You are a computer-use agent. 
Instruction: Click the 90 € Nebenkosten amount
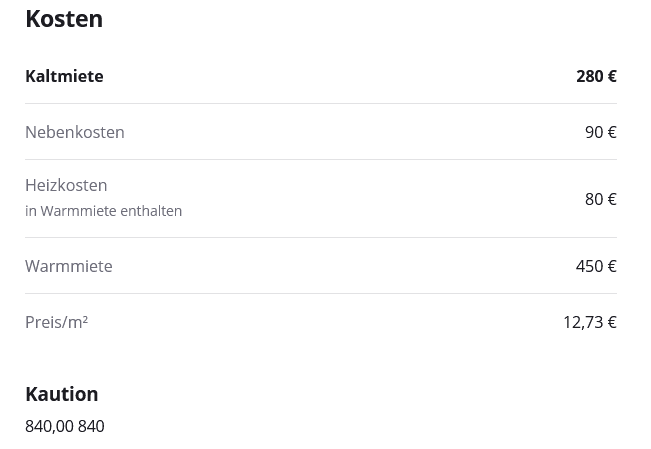pyautogui.click(x=600, y=132)
